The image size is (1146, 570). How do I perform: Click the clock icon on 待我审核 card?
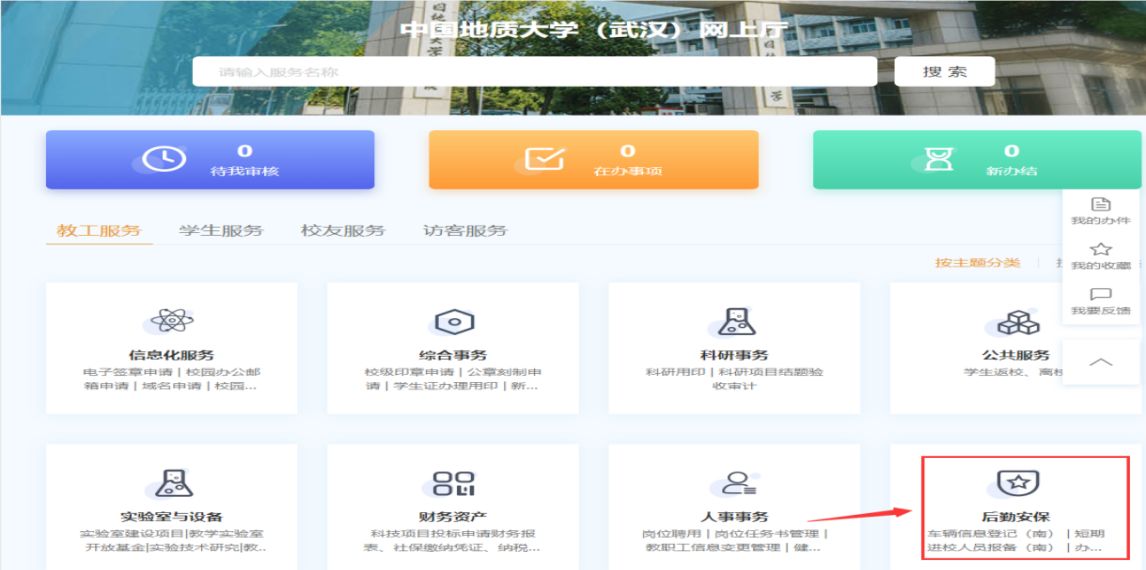(x=163, y=159)
